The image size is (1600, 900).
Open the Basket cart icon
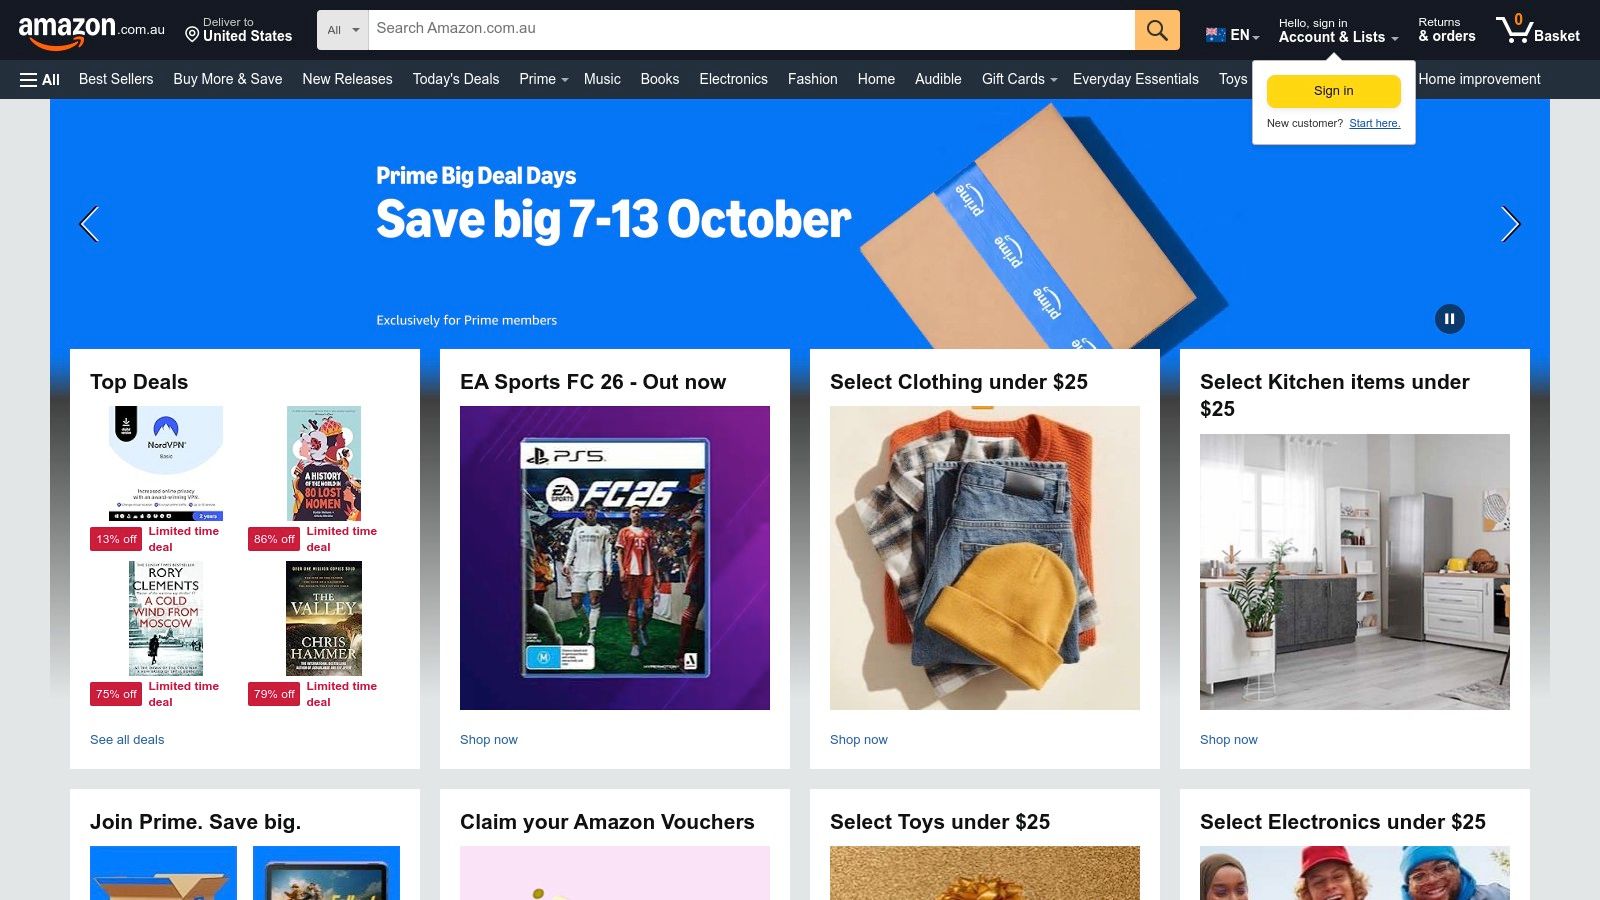(1538, 30)
